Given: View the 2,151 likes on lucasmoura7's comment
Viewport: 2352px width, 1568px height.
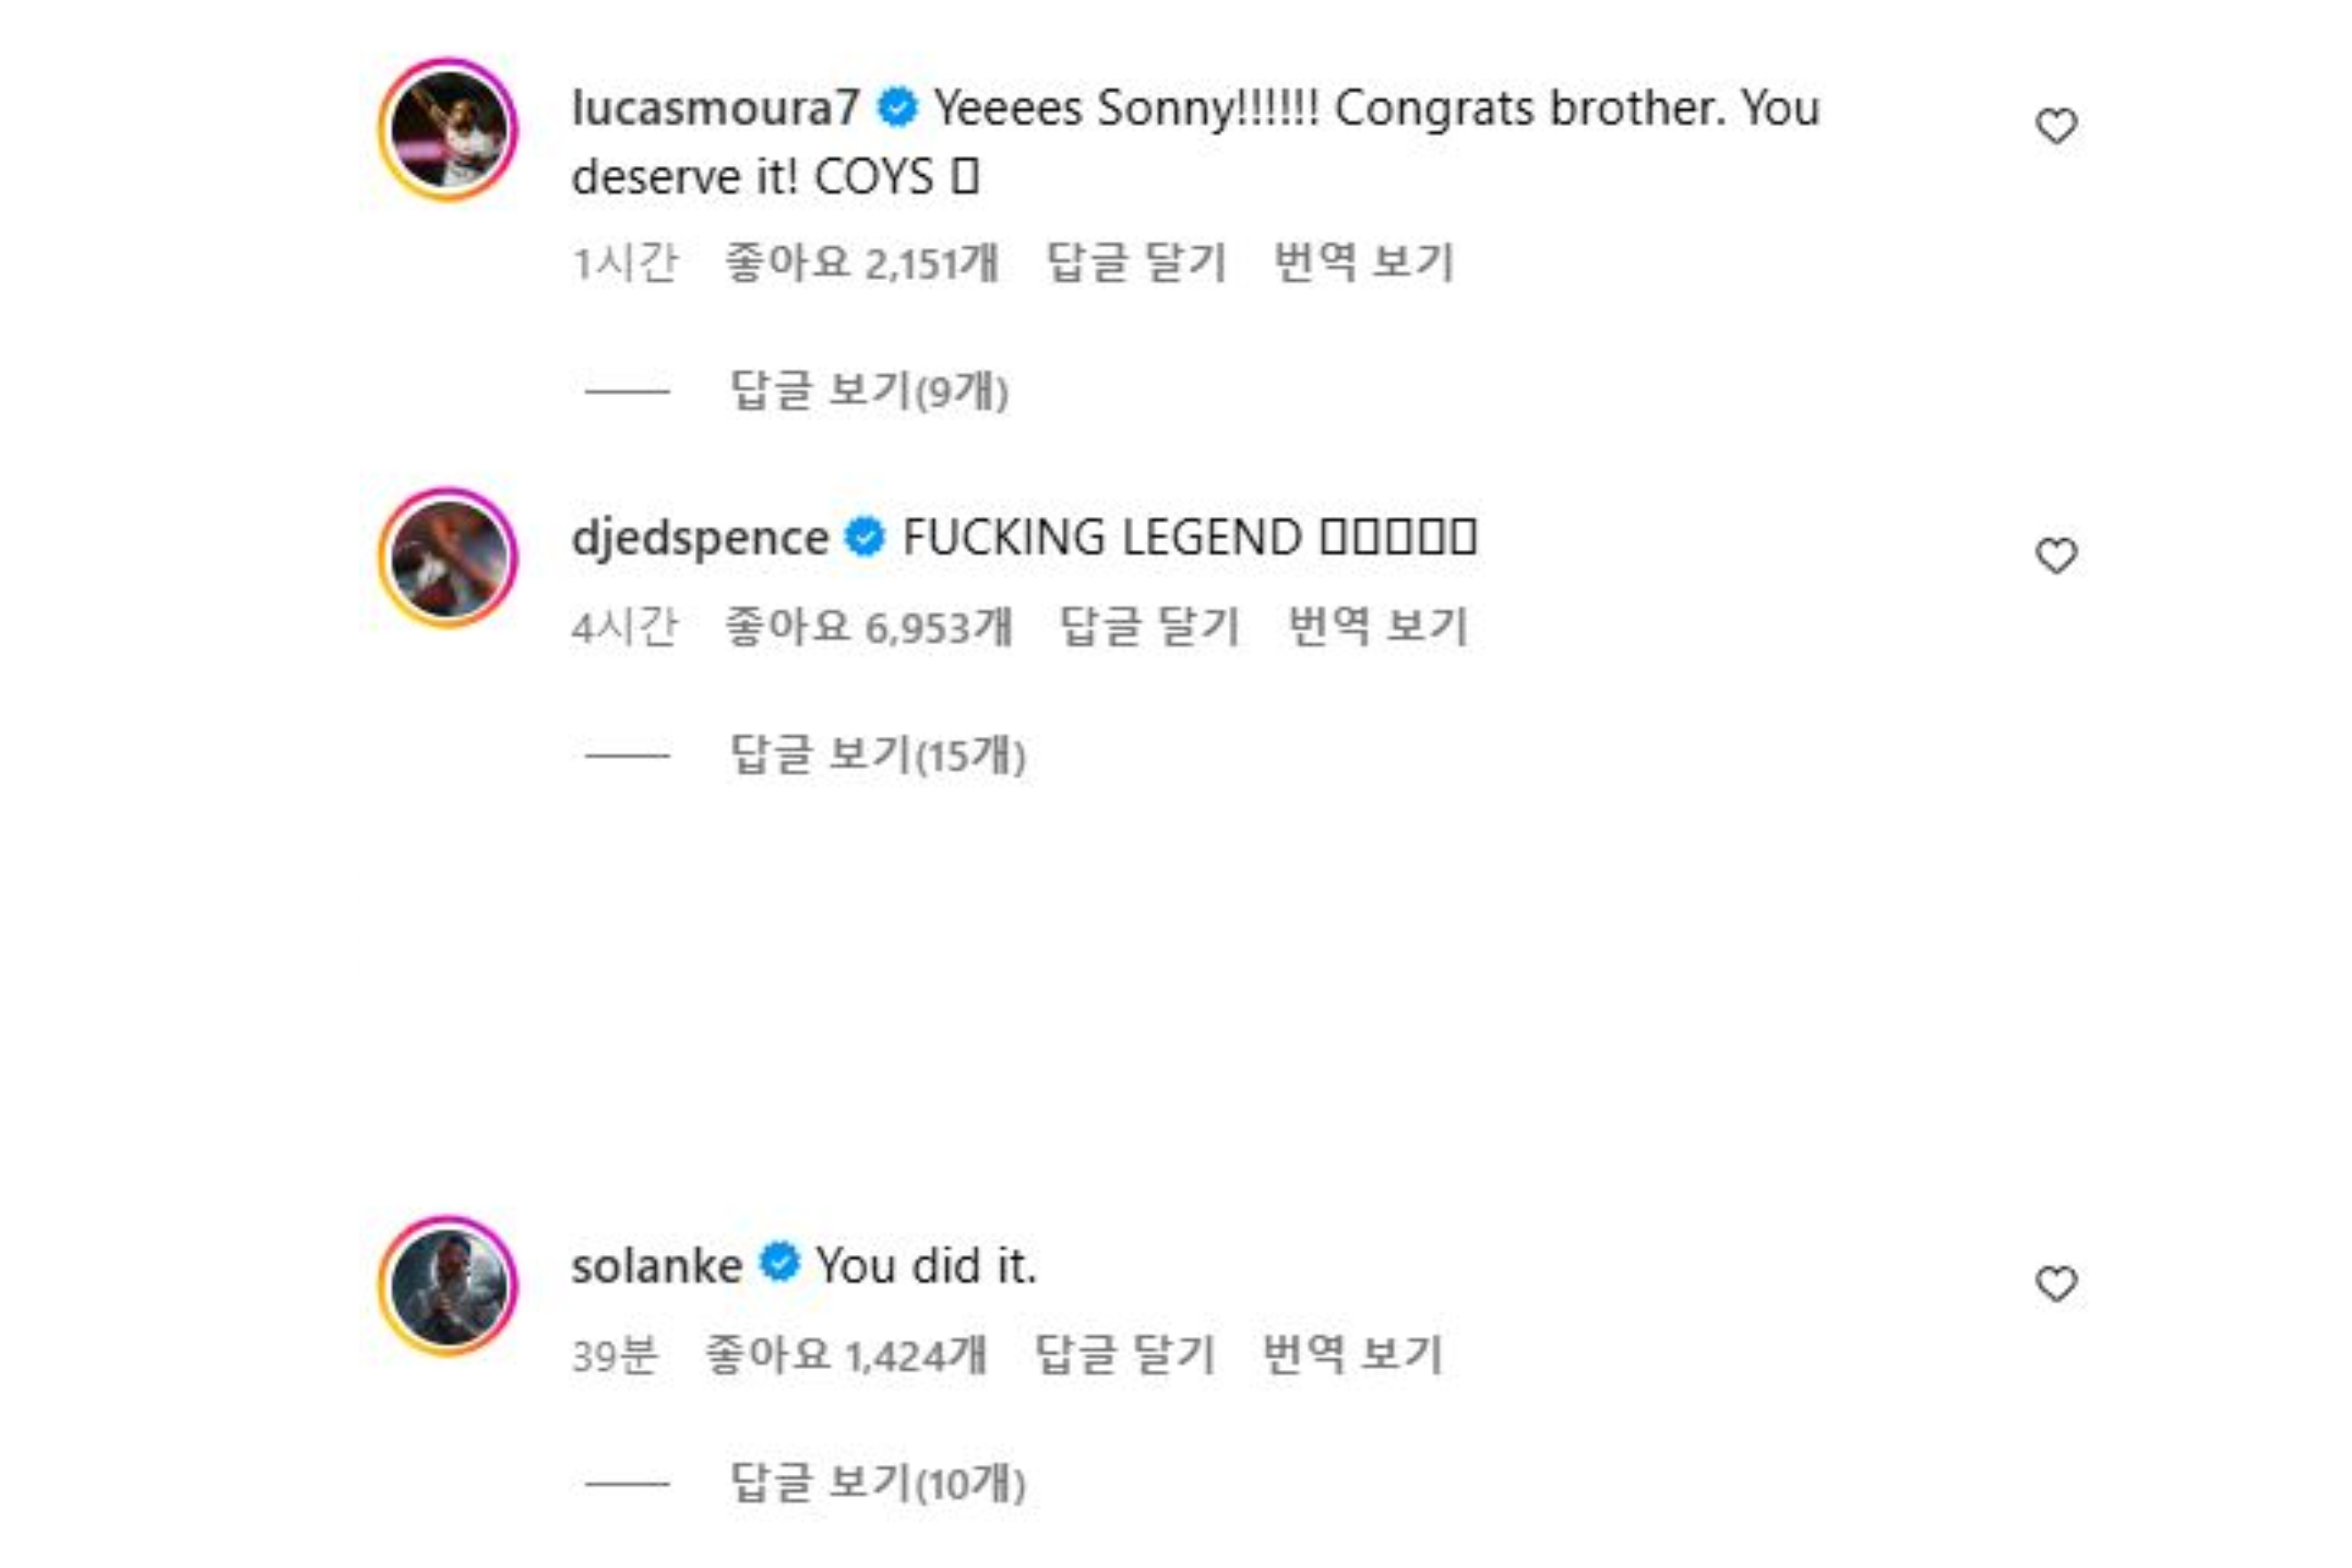Looking at the screenshot, I should coord(861,263).
